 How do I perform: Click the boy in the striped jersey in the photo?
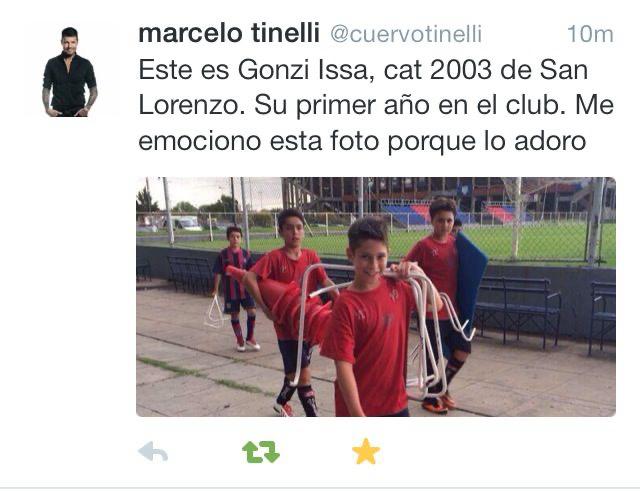click(x=236, y=288)
